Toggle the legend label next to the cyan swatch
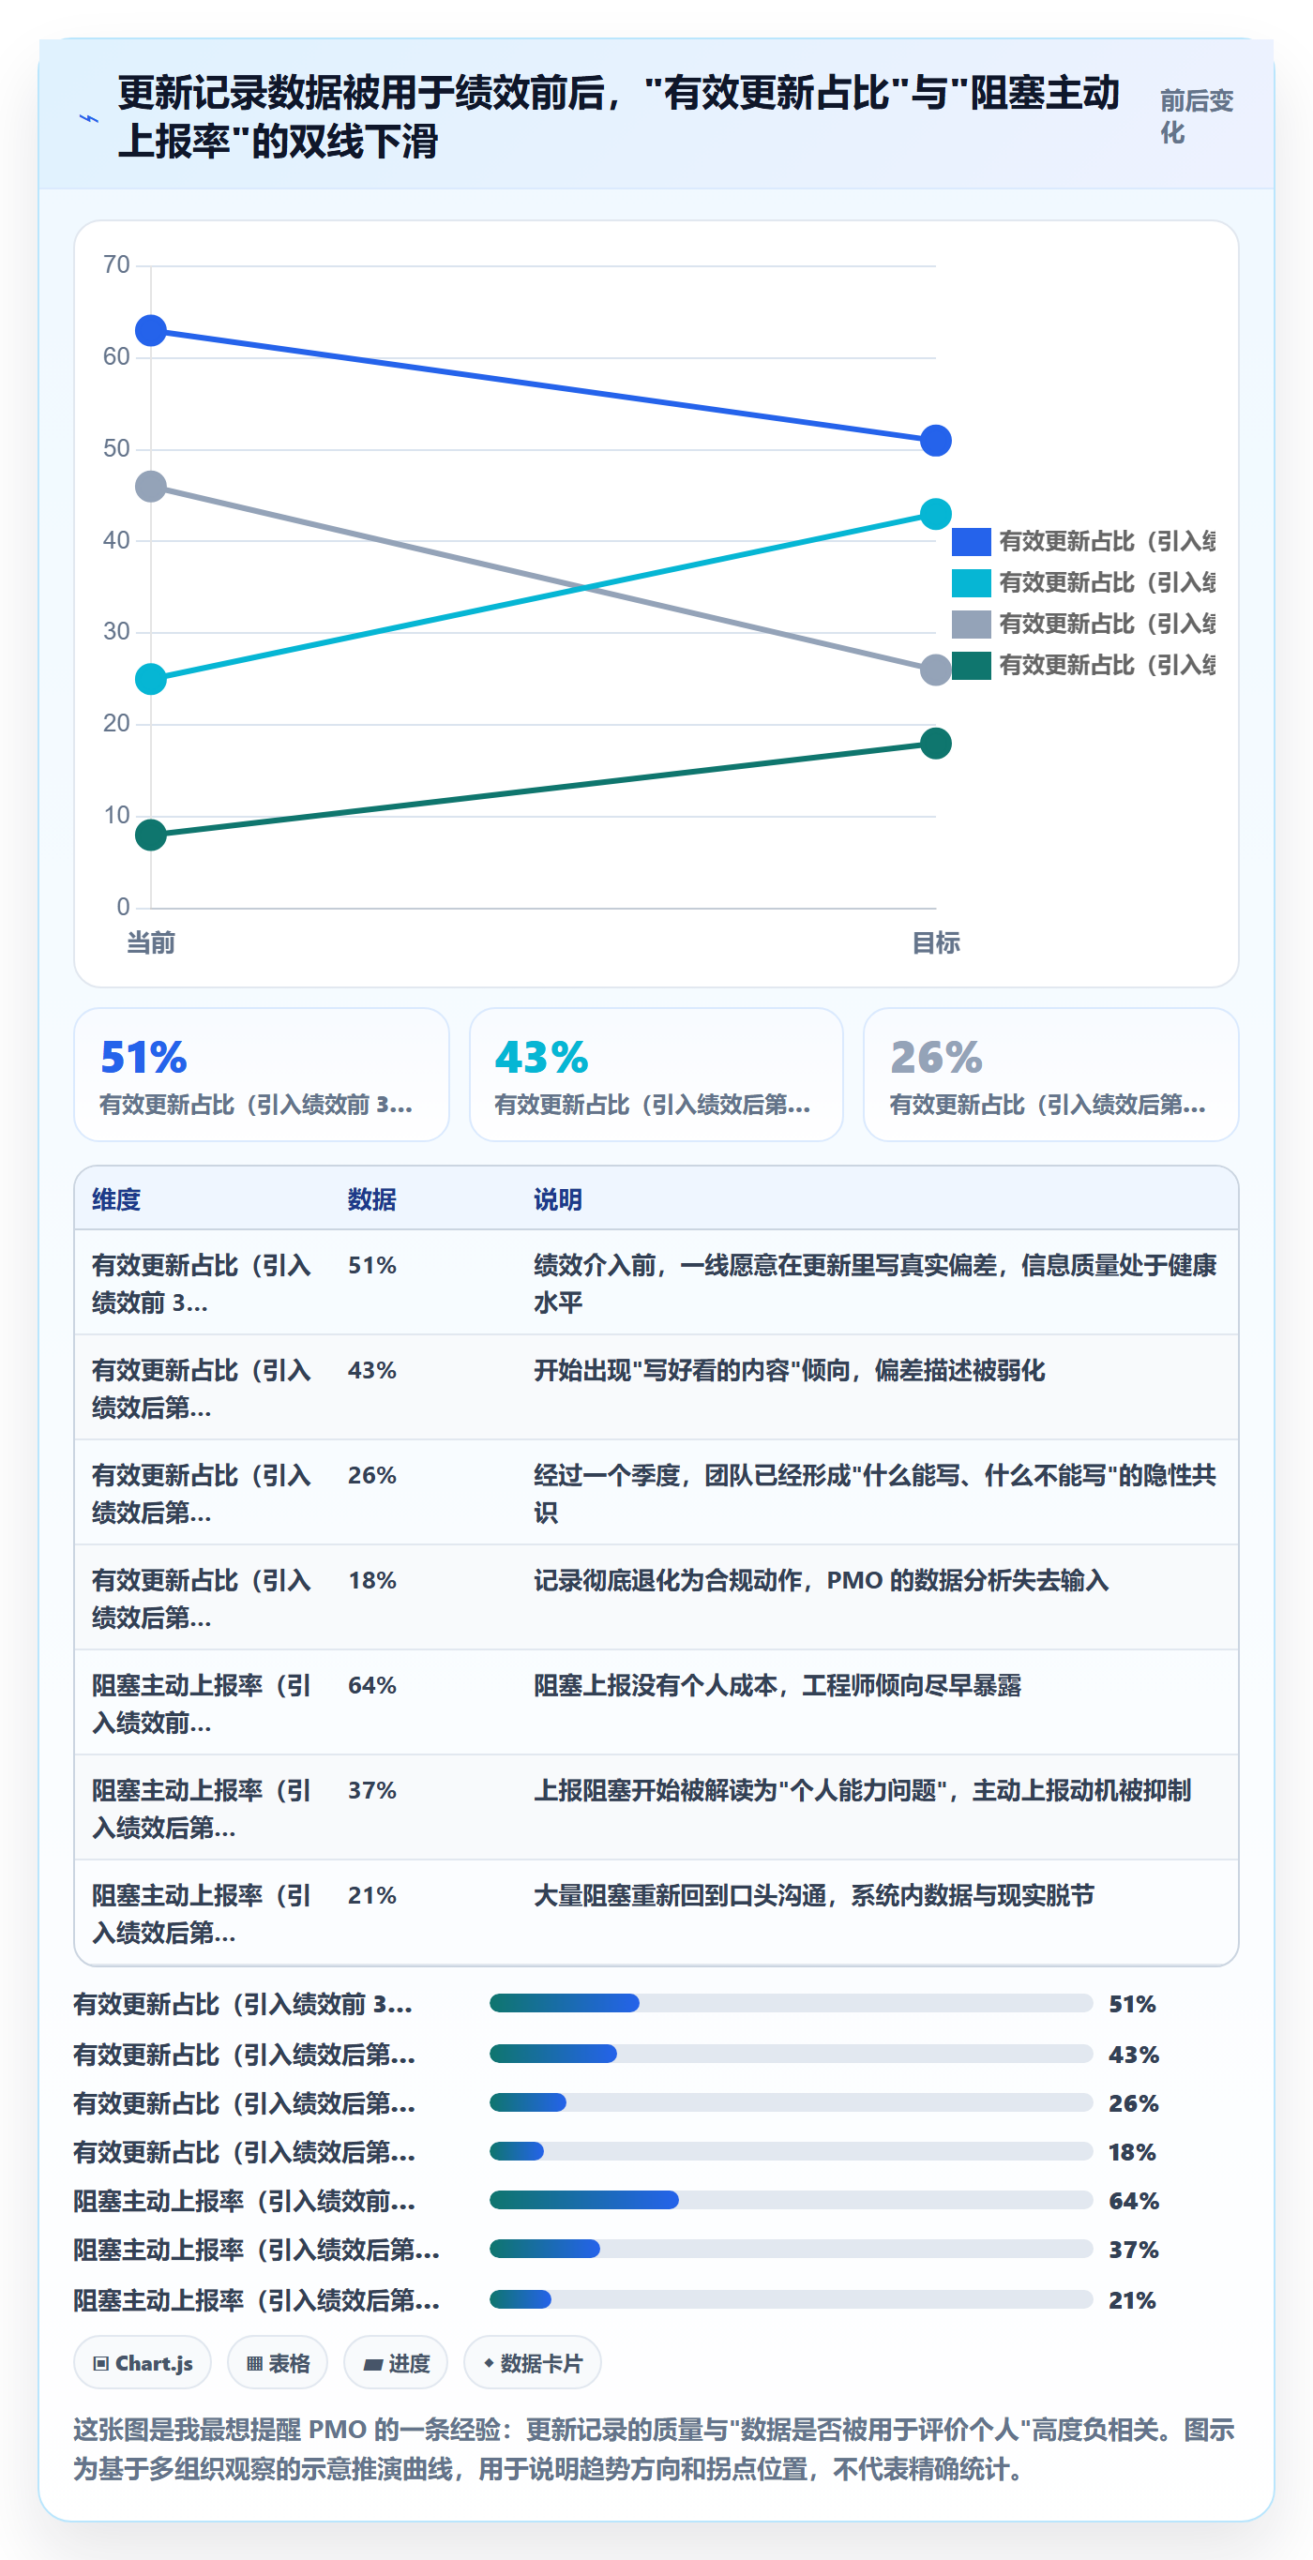Viewport: 1313px width, 2560px height. pos(1107,582)
